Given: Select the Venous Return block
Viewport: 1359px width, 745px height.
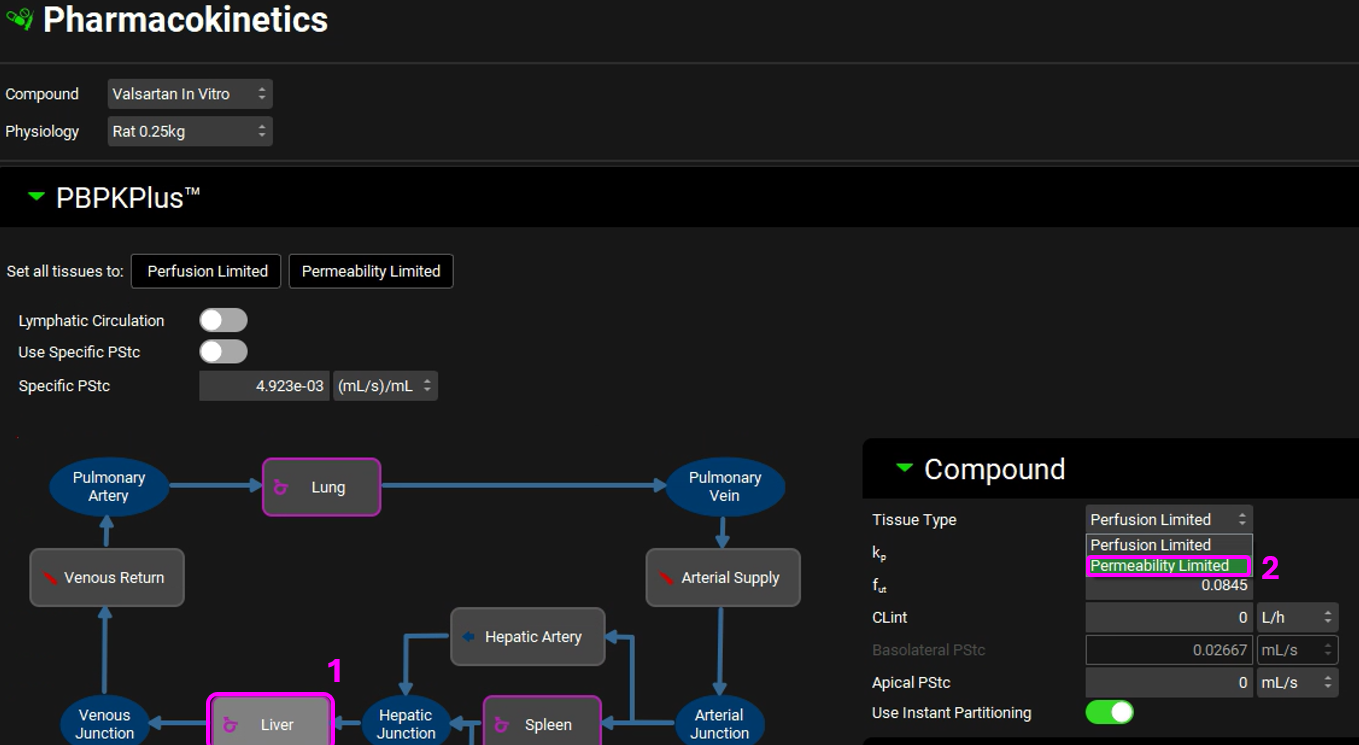Looking at the screenshot, I should [x=107, y=578].
